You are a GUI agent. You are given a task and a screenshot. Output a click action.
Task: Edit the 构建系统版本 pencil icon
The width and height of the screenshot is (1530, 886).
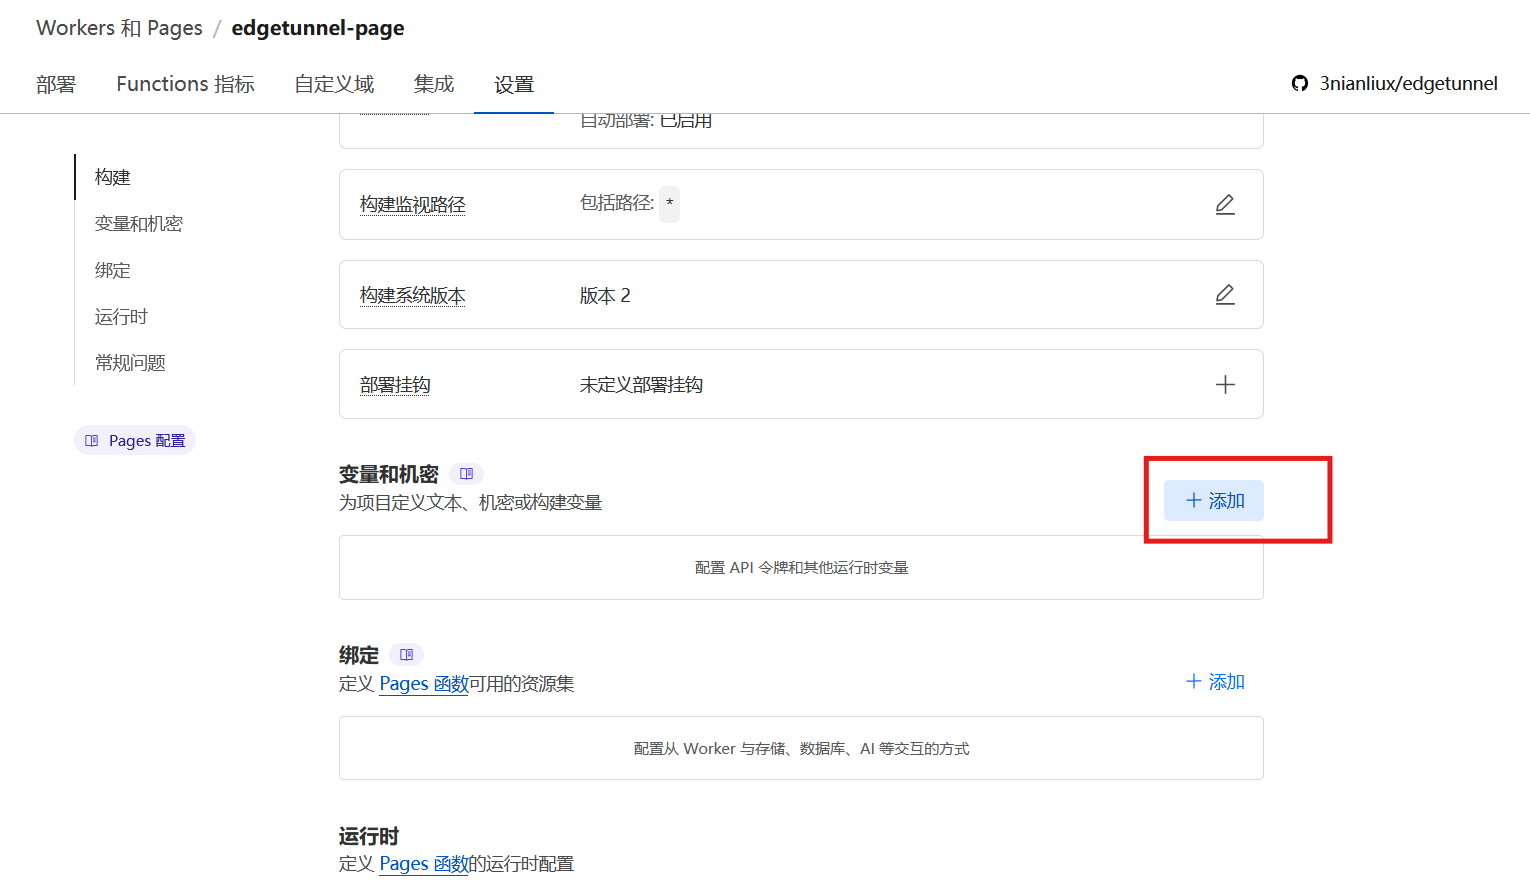pyautogui.click(x=1225, y=294)
